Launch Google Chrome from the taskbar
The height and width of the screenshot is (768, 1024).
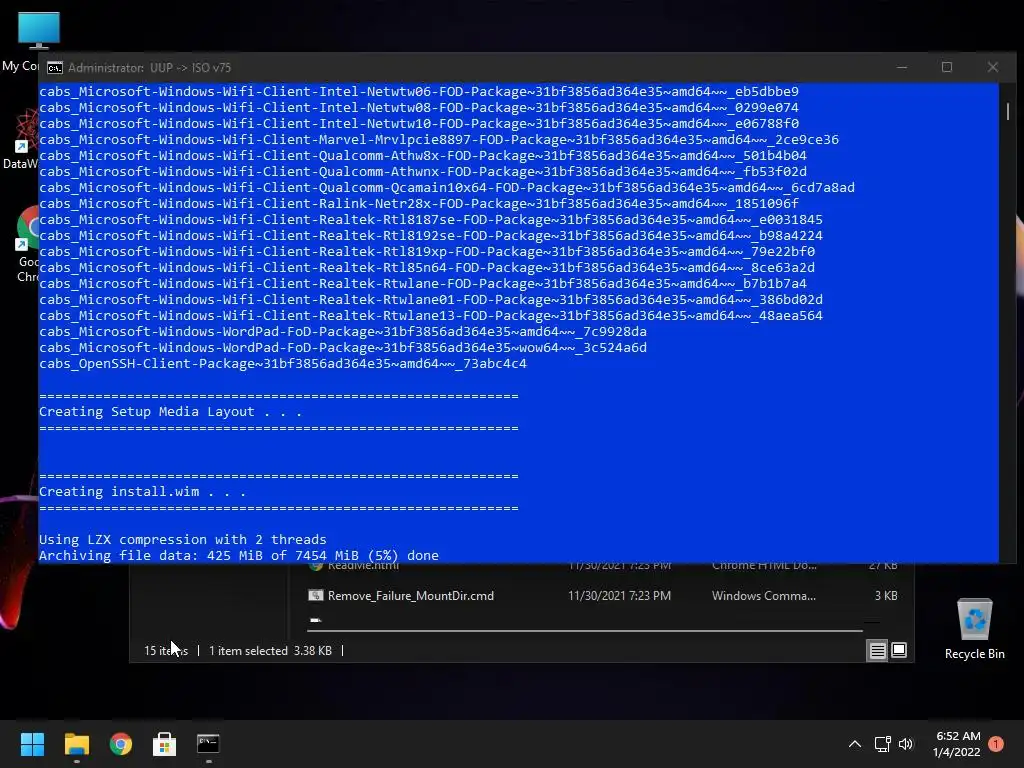[121, 744]
